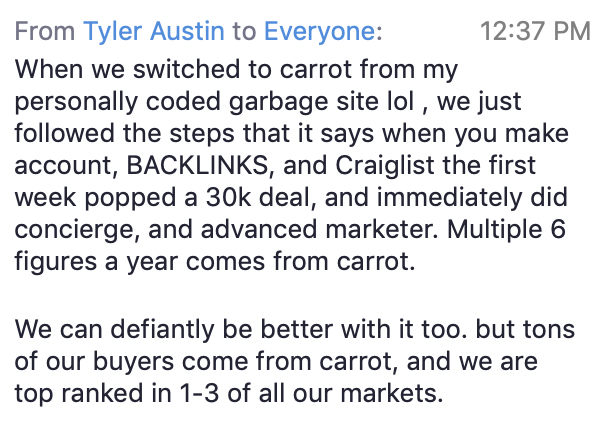Viewport: 598px width, 424px height.
Task: Click the phrase top ranked in 1-3
Action: 117,394
